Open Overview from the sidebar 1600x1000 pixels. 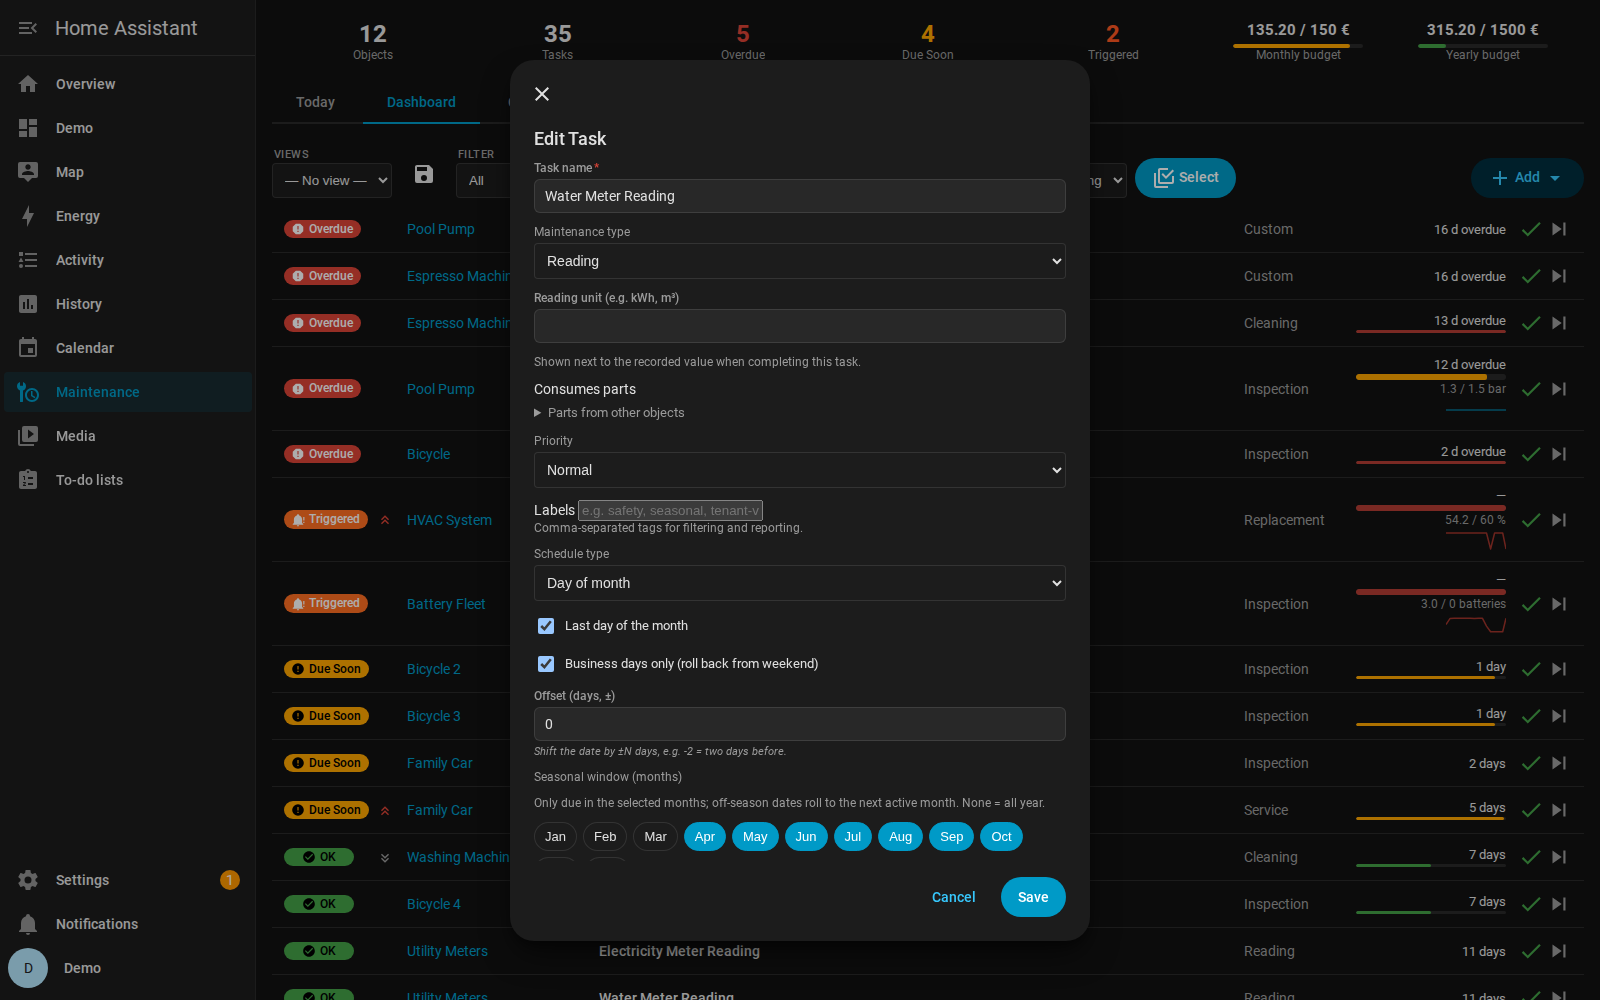[x=128, y=84]
